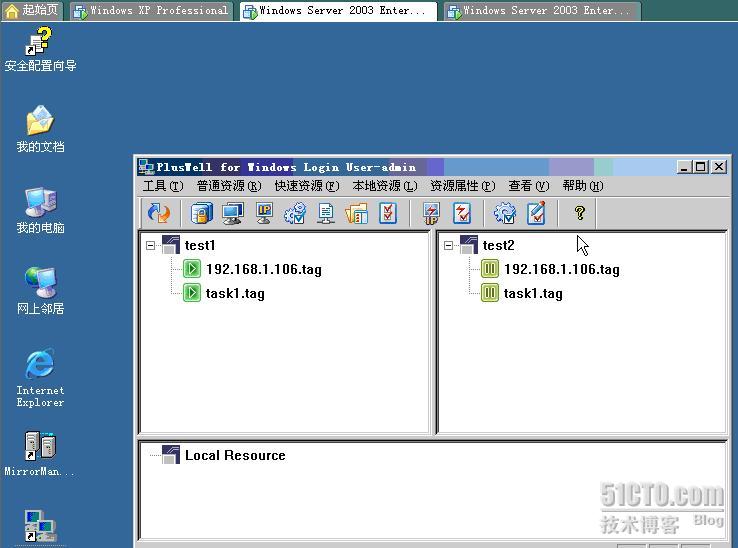Click the test1 server node icon
The height and width of the screenshot is (548, 738).
(171, 245)
